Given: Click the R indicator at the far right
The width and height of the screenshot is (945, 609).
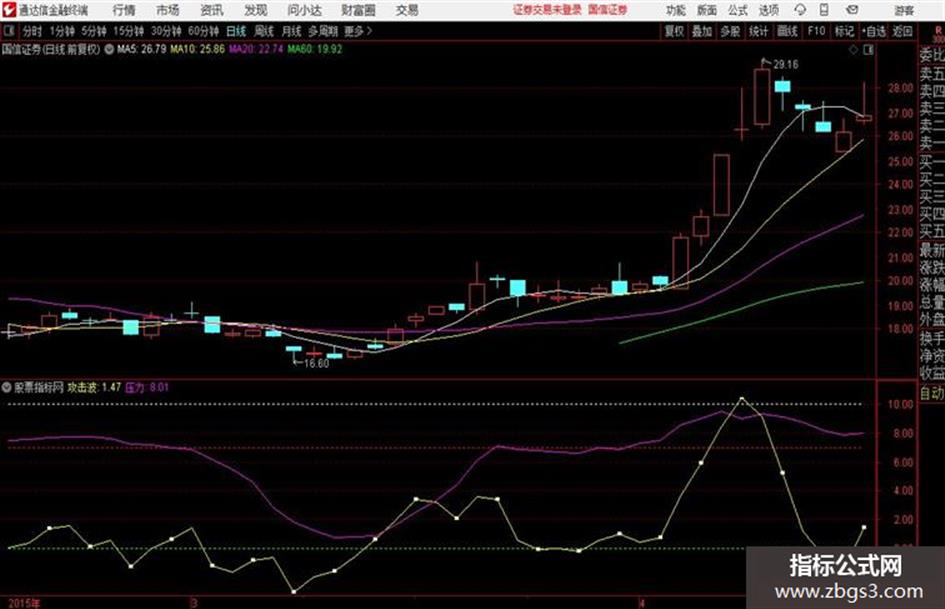Looking at the screenshot, I should click(x=938, y=30).
